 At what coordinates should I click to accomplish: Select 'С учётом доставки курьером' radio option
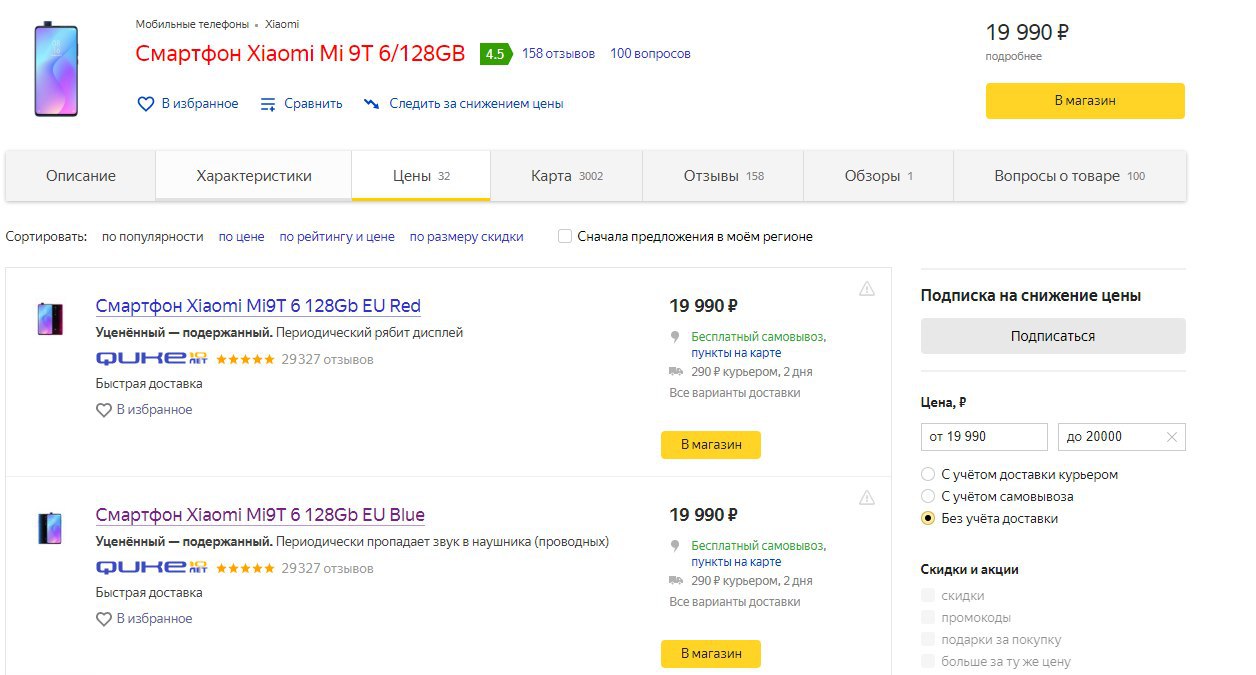tap(928, 475)
